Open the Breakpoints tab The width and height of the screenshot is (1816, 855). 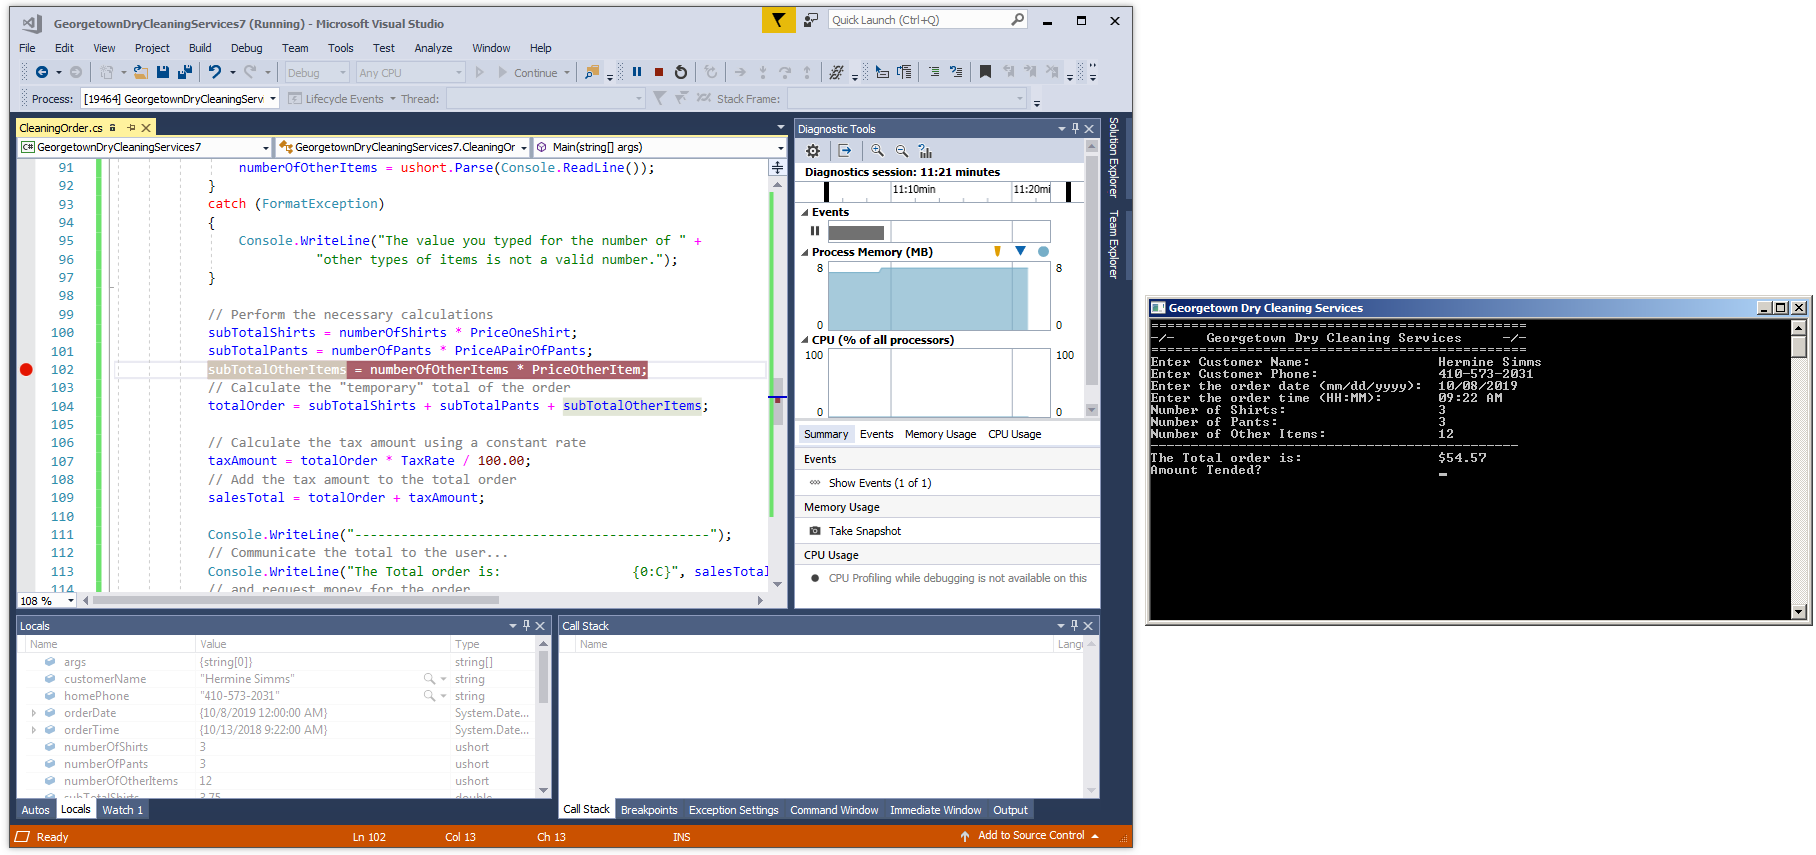click(x=649, y=810)
